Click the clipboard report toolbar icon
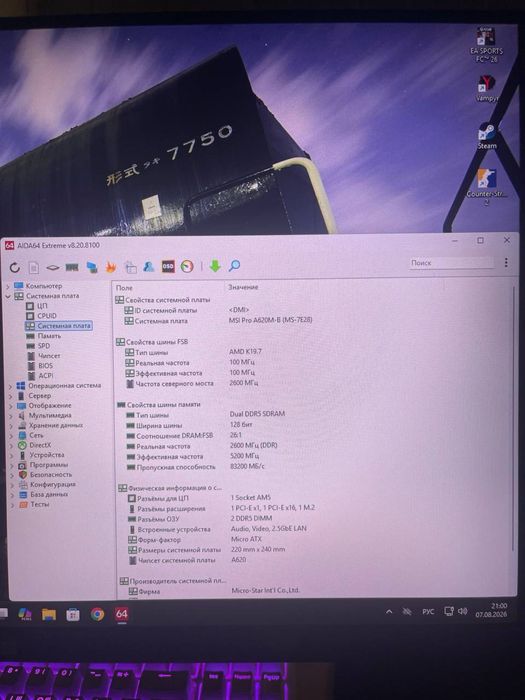 130,267
